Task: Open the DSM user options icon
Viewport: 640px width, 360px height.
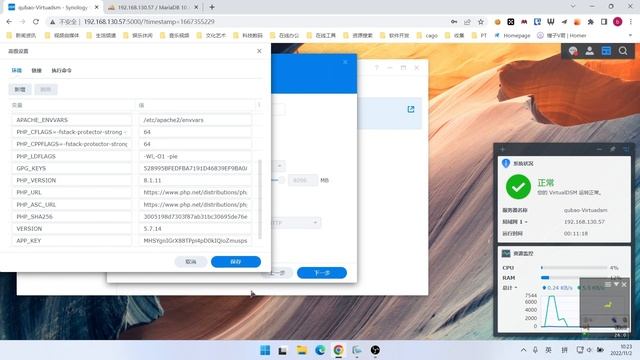Action: click(589, 51)
